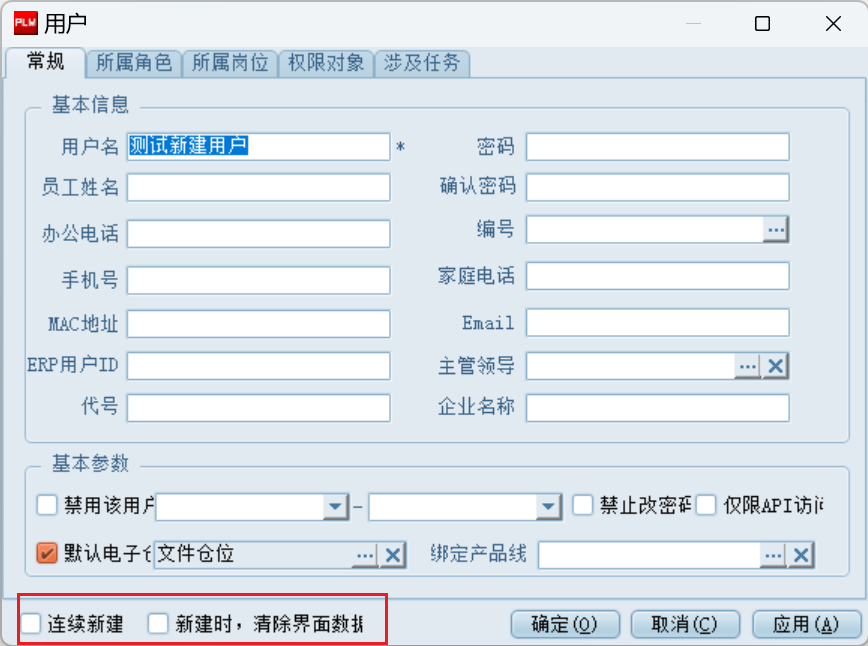Confirm with the 确定(O) button
868x646 pixels.
pyautogui.click(x=565, y=624)
